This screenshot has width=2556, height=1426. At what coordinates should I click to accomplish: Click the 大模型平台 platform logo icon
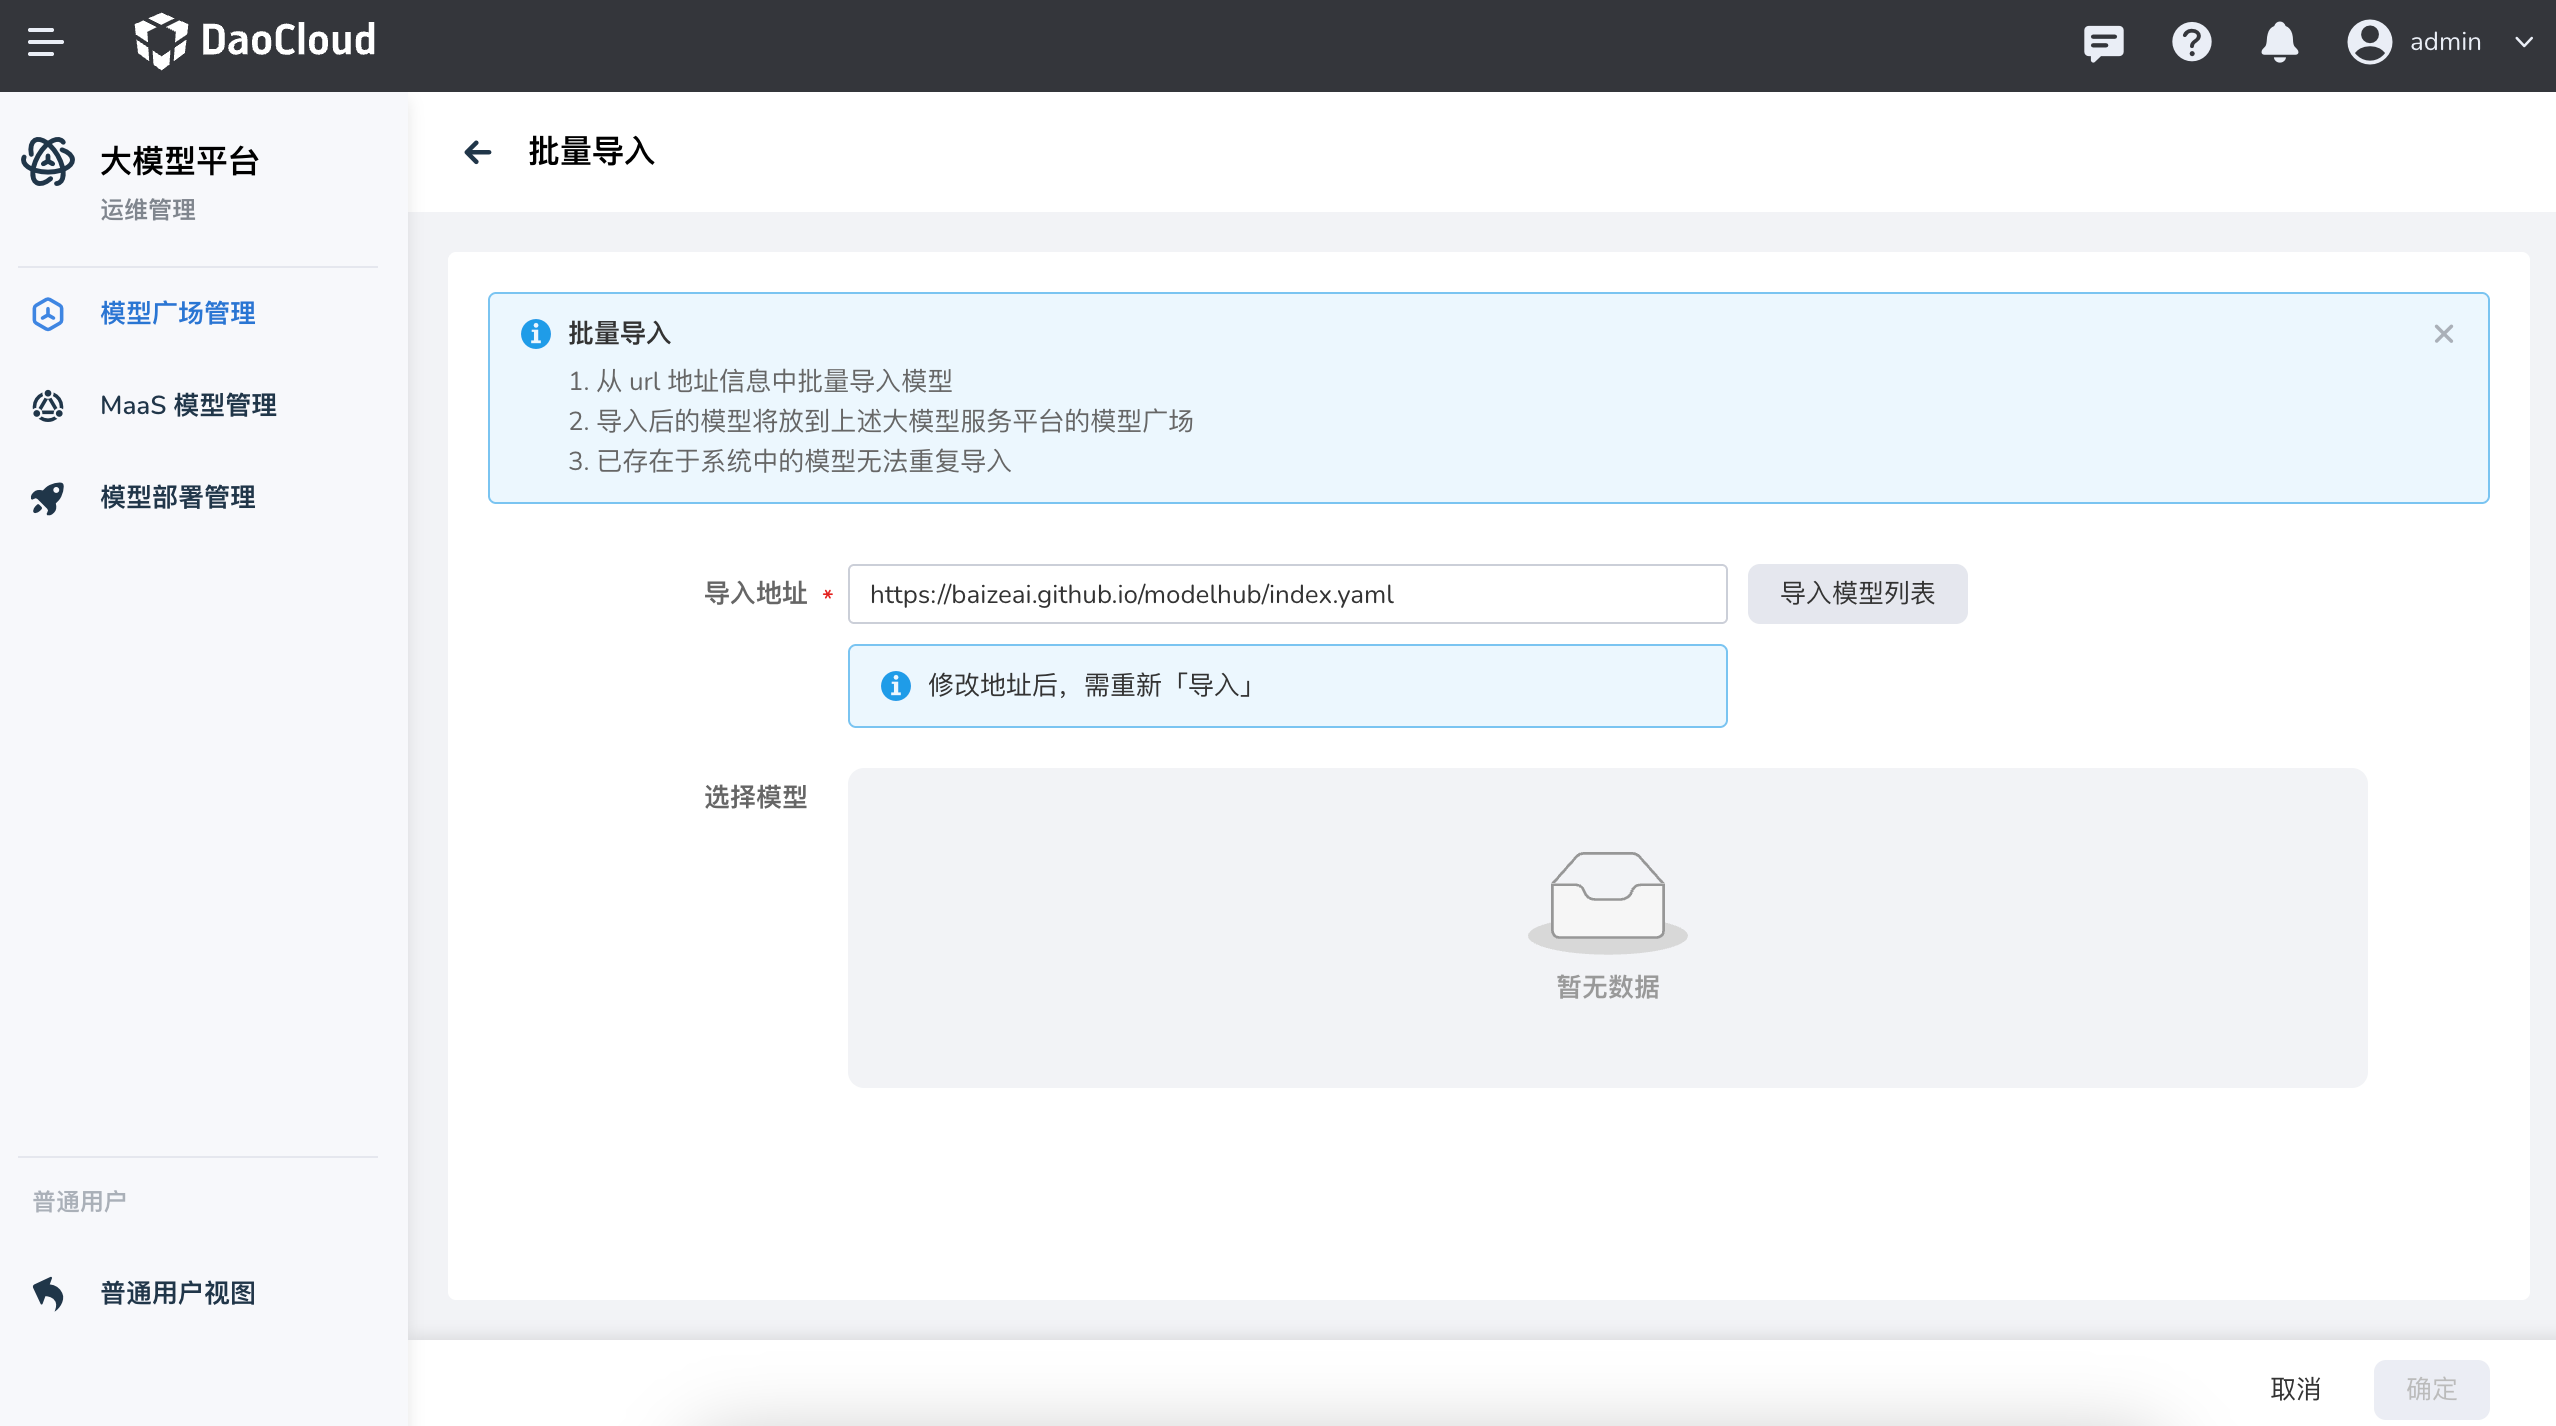47,161
